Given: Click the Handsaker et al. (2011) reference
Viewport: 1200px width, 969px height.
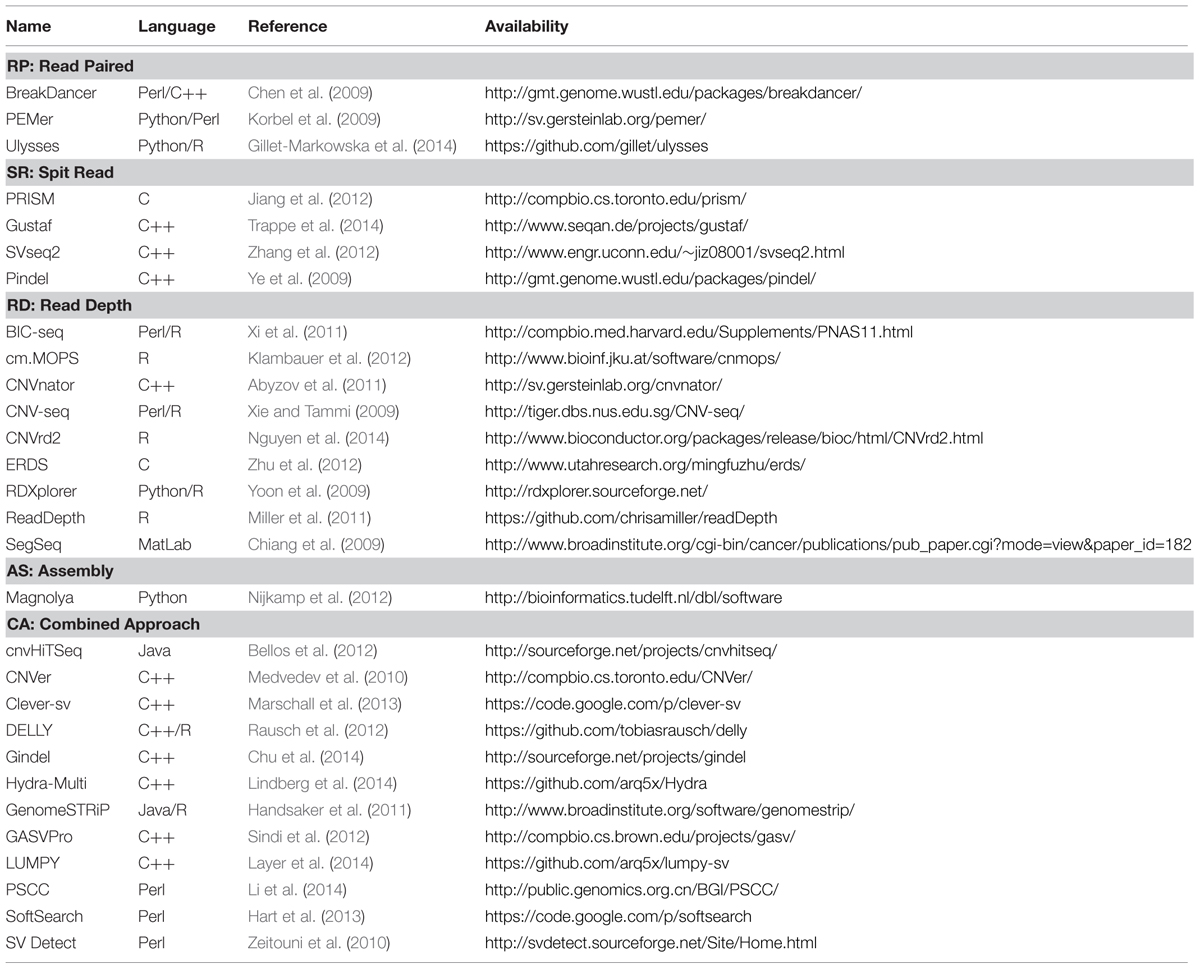Looking at the screenshot, I should (329, 809).
